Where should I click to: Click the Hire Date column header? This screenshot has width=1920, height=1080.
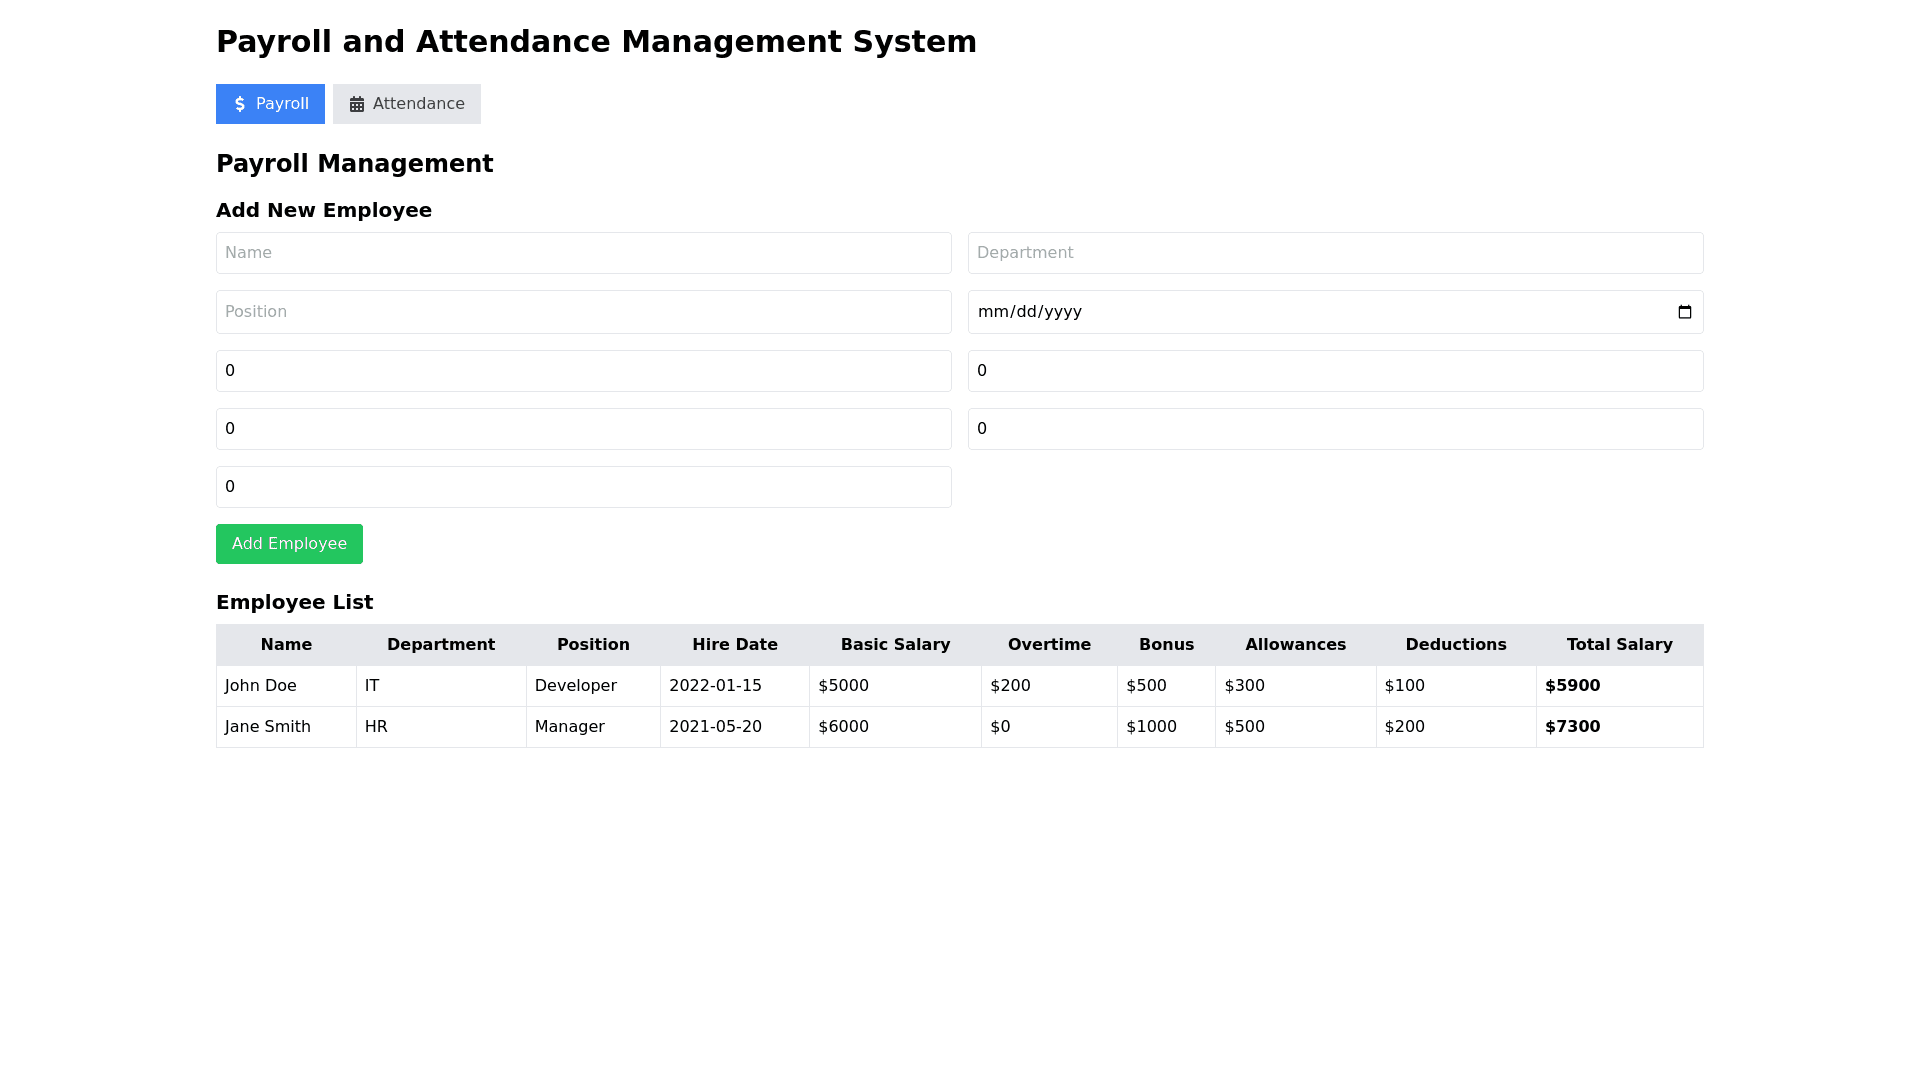(734, 645)
